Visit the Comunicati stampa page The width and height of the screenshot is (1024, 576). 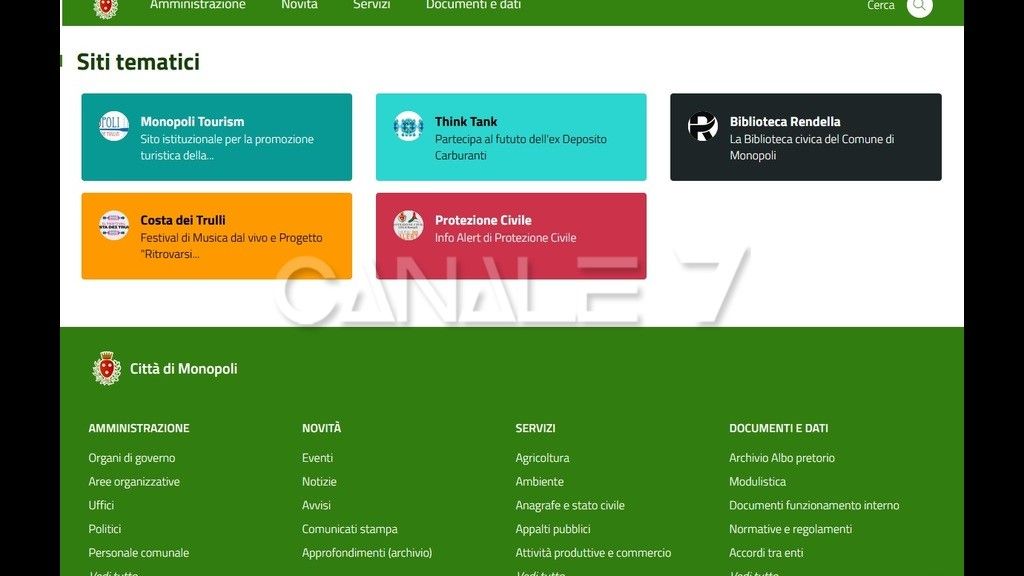click(x=349, y=529)
